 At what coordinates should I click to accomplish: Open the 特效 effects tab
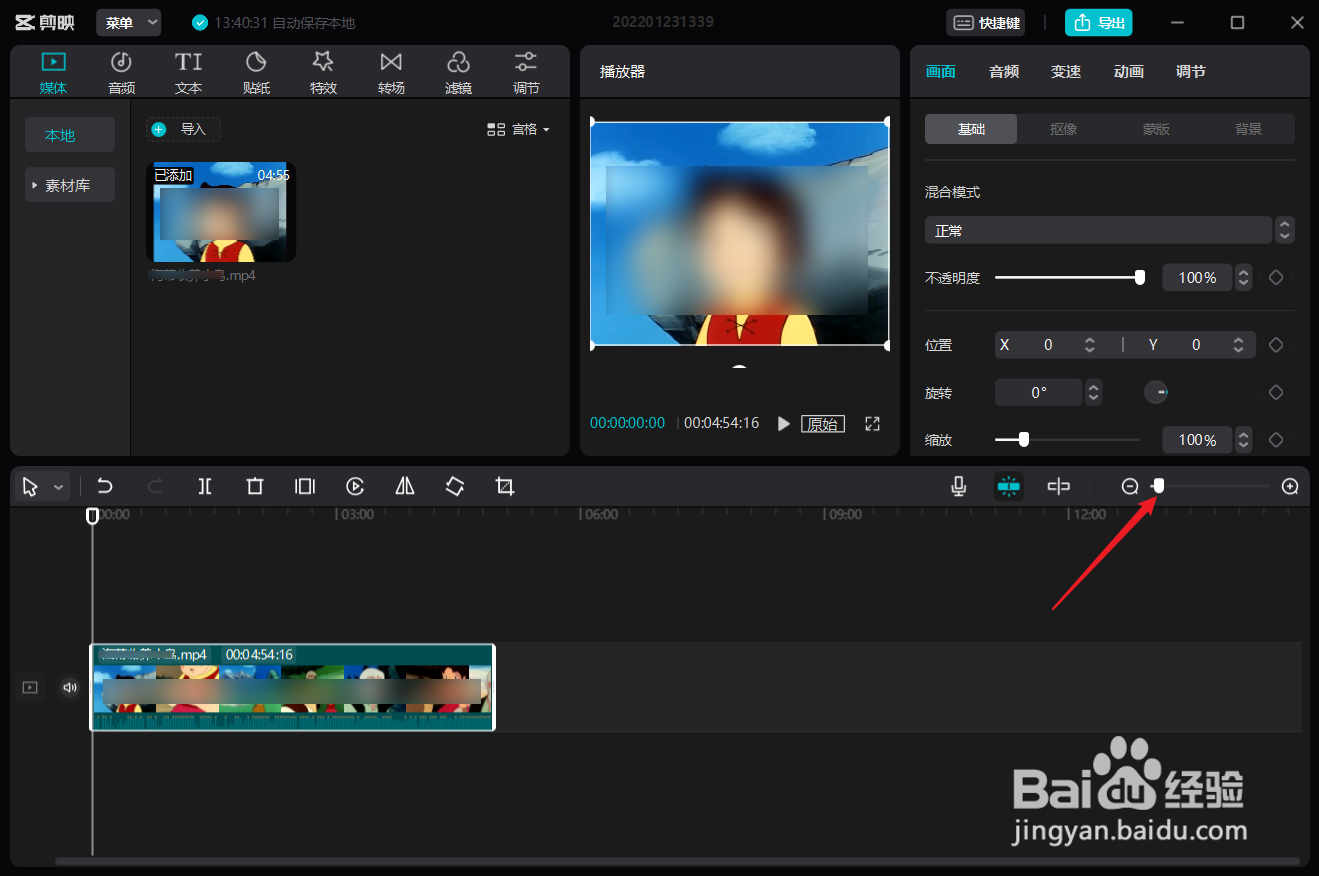pos(323,73)
